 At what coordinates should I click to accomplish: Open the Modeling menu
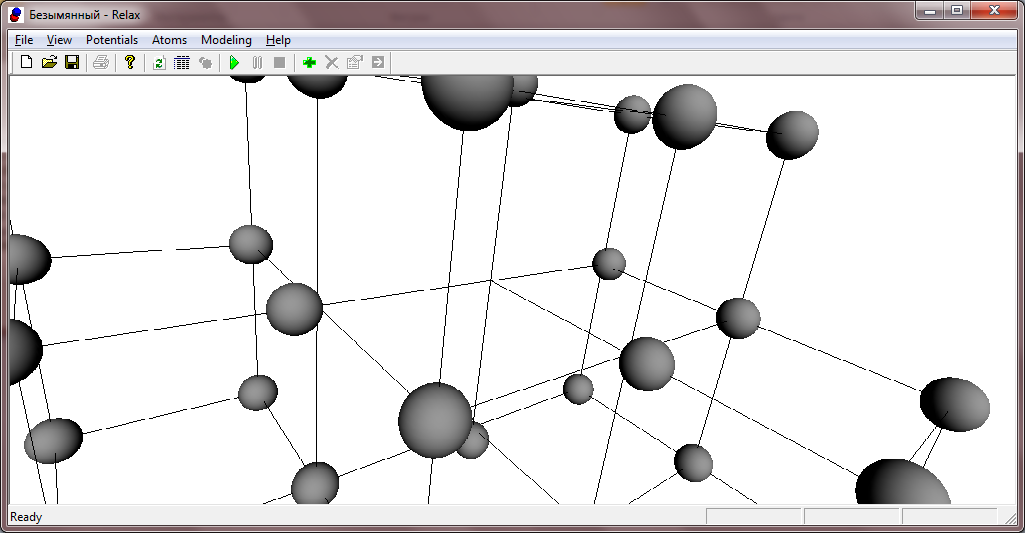pyautogui.click(x=226, y=40)
